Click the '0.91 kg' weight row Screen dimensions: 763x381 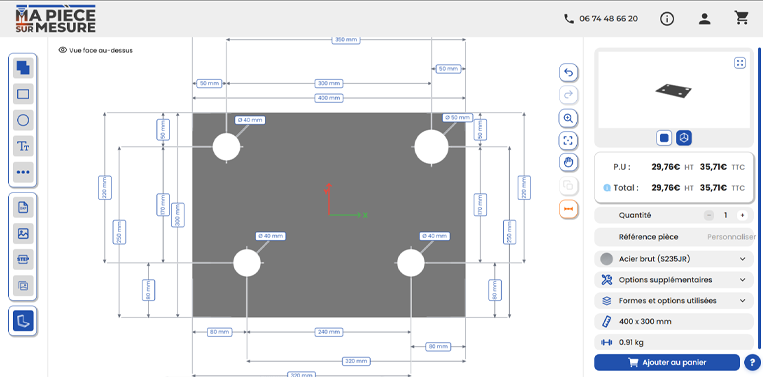[674, 343]
